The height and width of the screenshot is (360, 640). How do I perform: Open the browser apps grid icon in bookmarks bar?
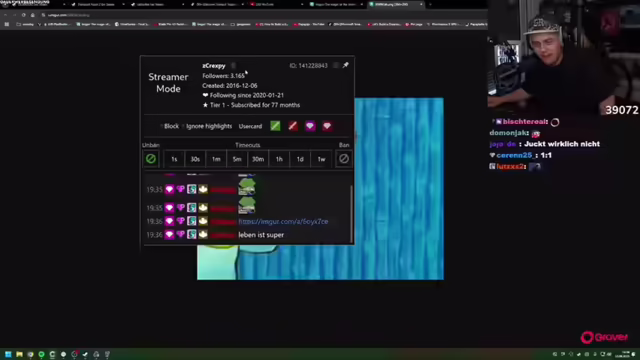point(7,24)
